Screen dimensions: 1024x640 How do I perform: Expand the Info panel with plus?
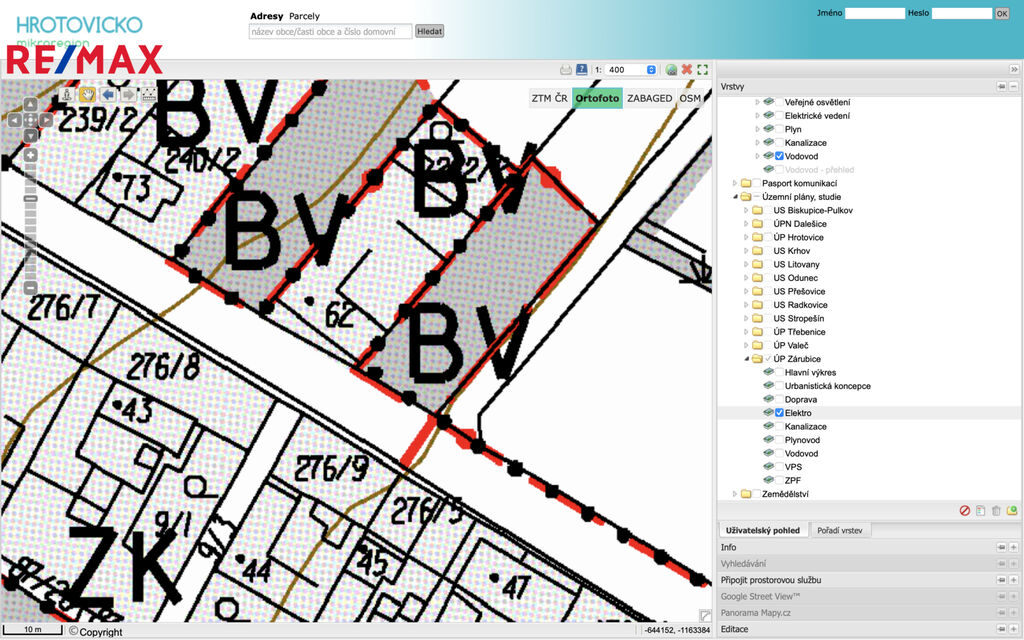[x=1013, y=547]
